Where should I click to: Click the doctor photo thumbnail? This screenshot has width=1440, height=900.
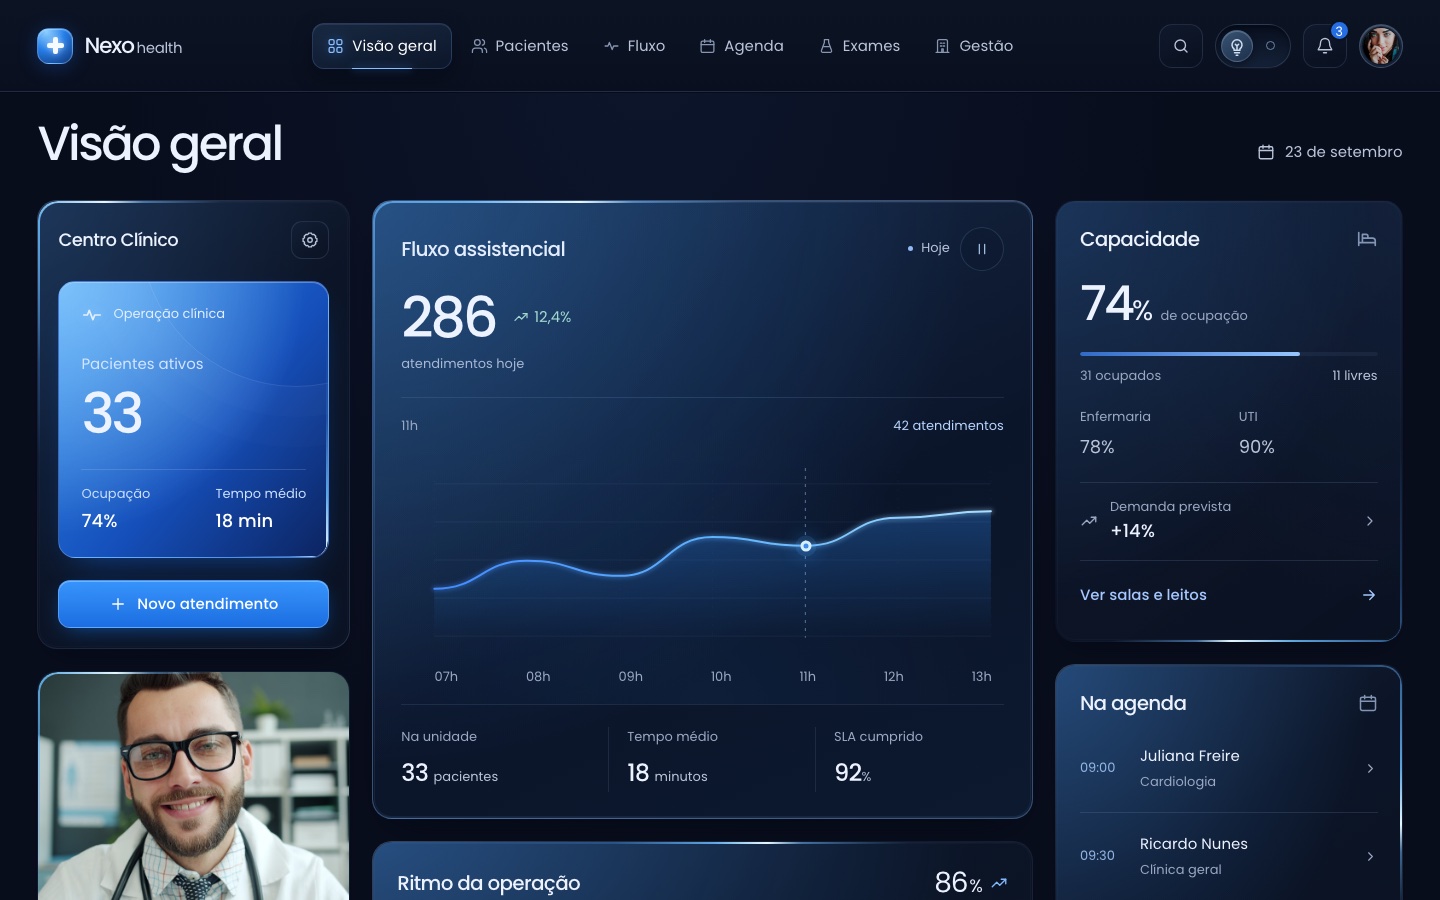[x=194, y=786]
